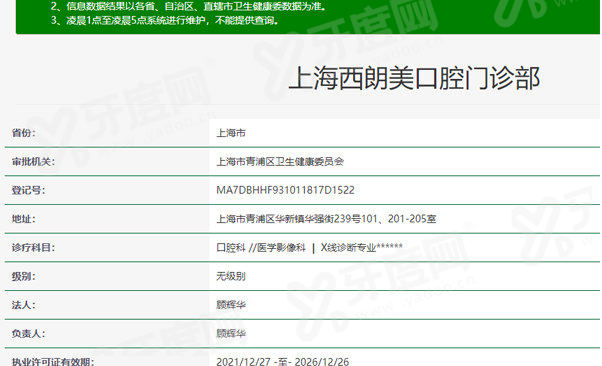Click the 诊疗科目 label
The width and height of the screenshot is (602, 366).
point(33,248)
